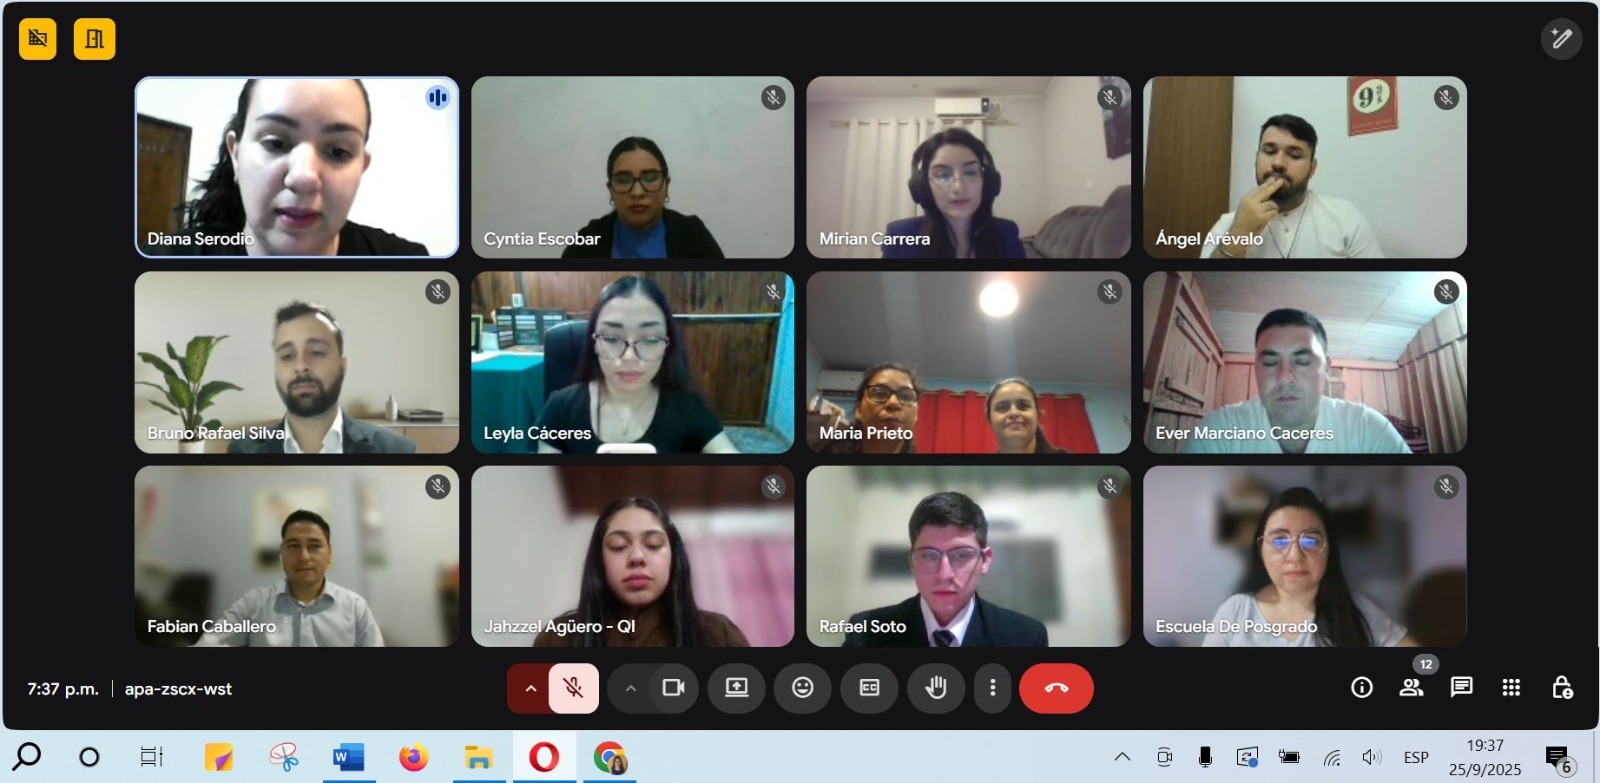Open the meeting chat panel
Screen dimensions: 1600x783
point(1461,687)
